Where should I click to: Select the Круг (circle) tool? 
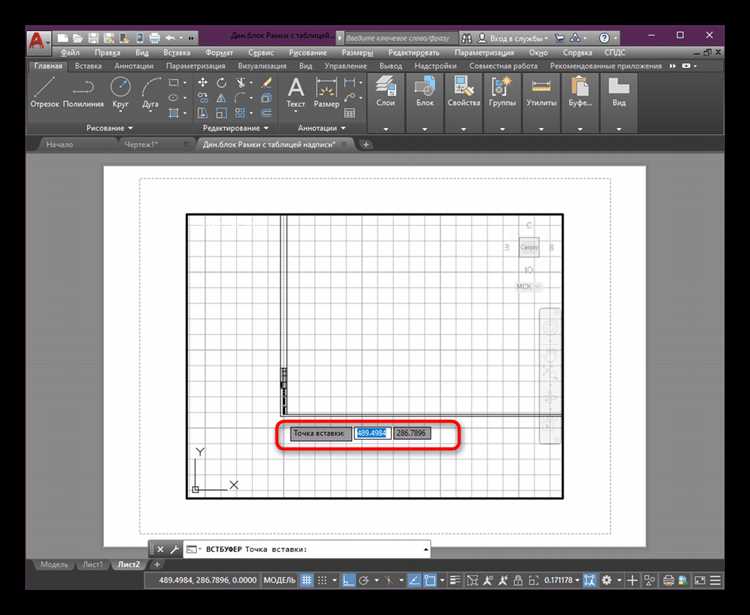(120, 93)
